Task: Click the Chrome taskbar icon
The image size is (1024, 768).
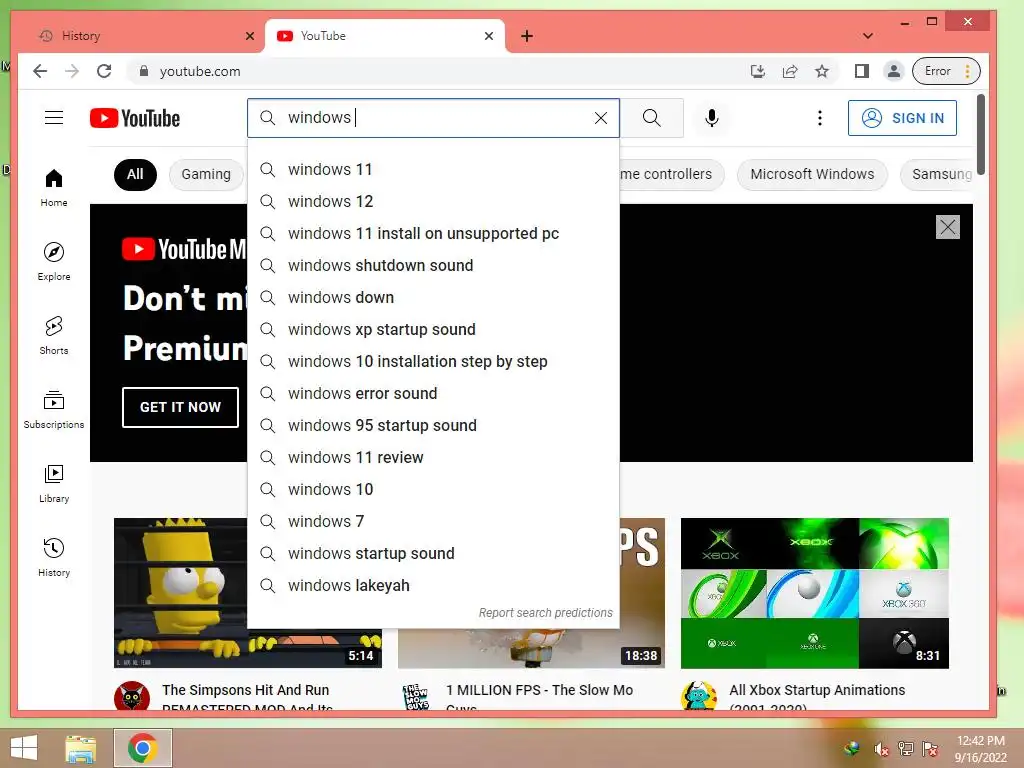Action: coord(142,748)
